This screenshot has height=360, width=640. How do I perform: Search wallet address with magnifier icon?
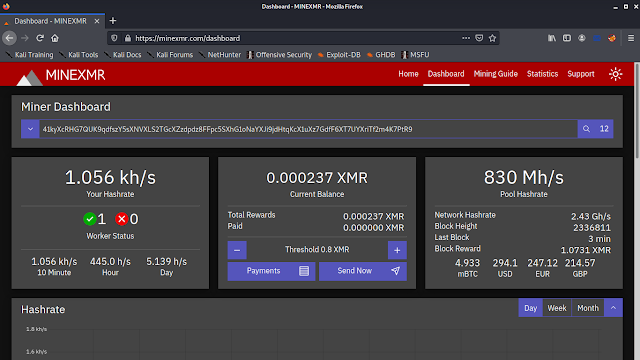[587, 129]
